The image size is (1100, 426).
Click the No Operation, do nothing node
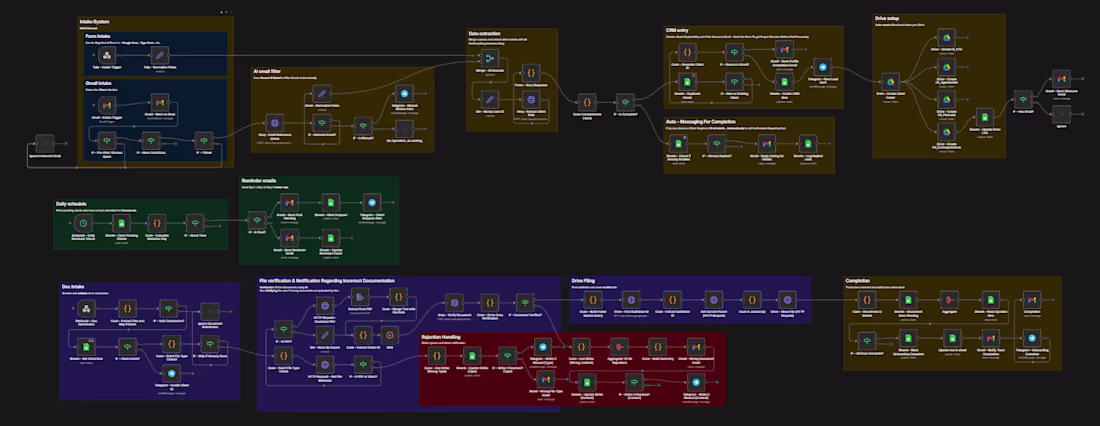click(403, 128)
